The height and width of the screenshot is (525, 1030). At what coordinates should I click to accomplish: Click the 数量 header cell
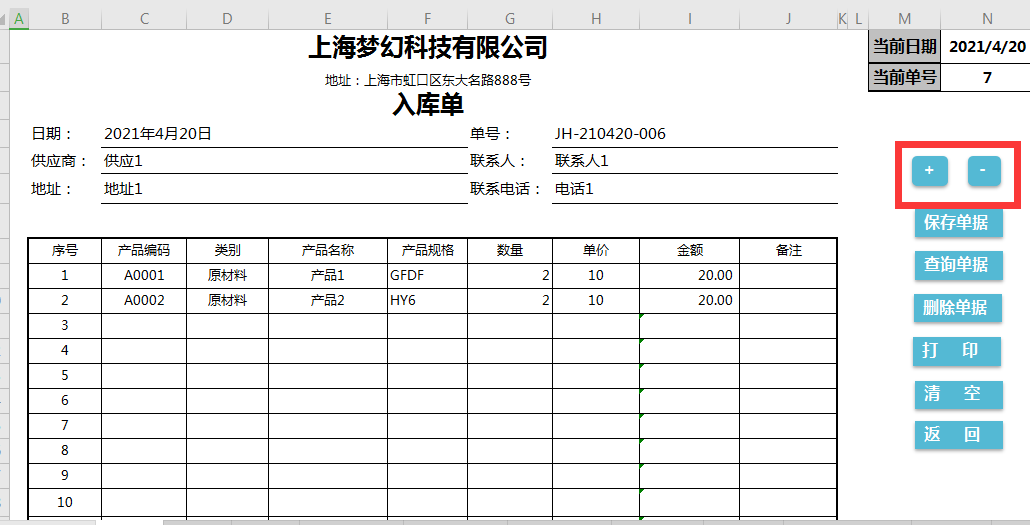click(510, 250)
